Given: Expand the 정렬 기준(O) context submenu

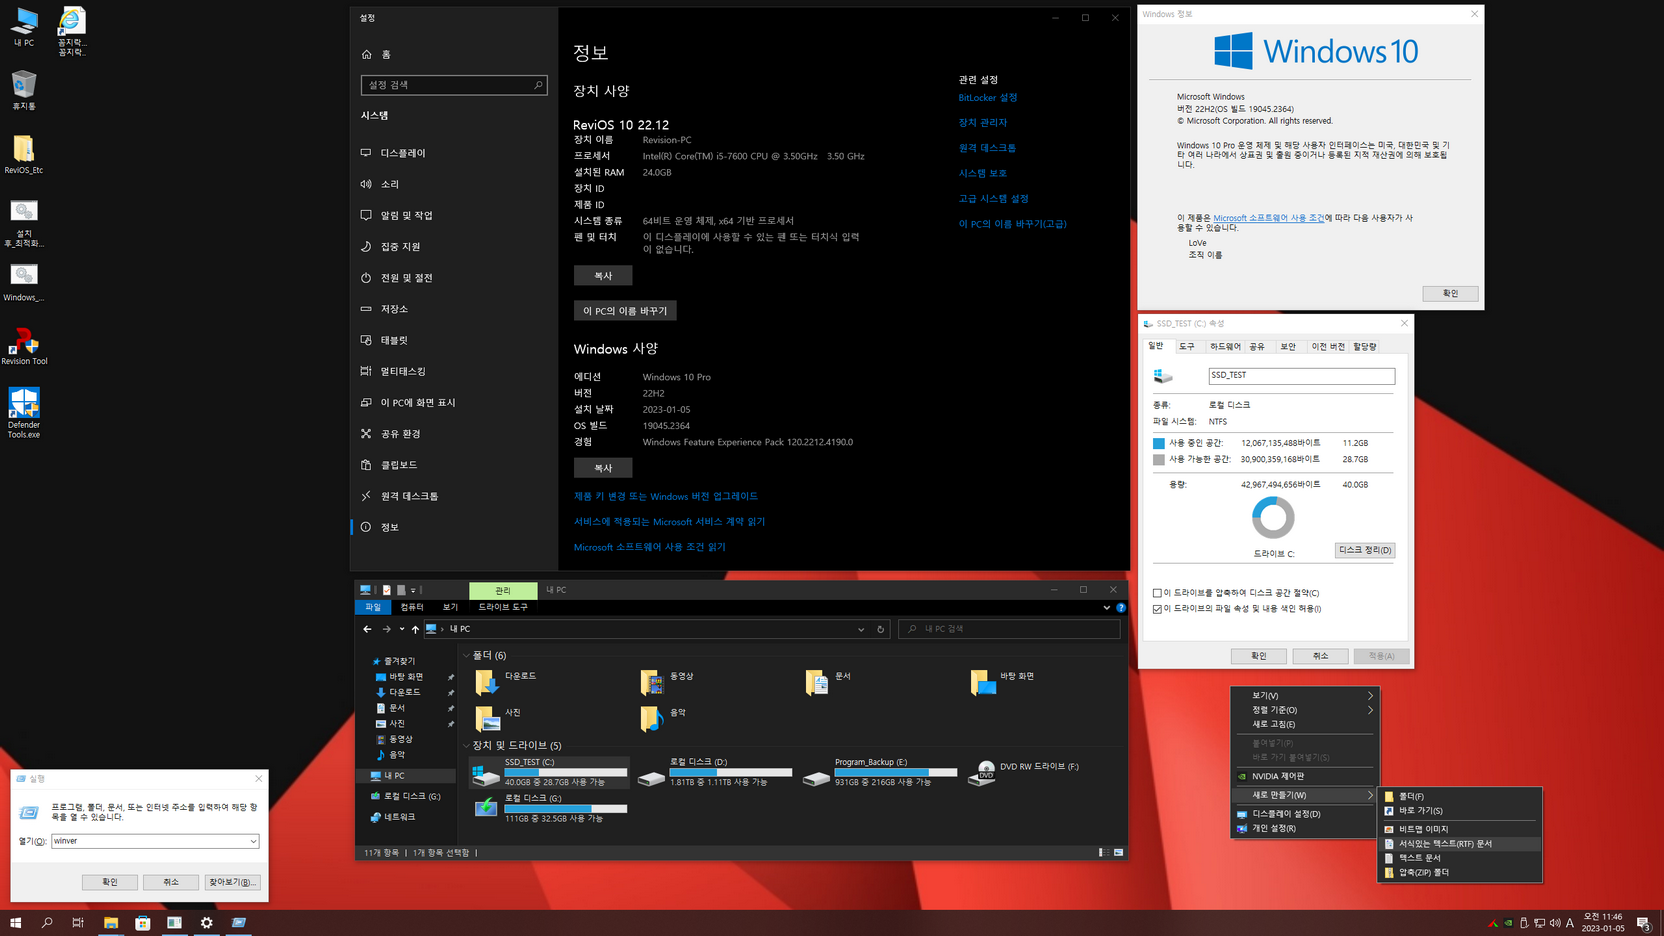Looking at the screenshot, I should (x=1370, y=710).
